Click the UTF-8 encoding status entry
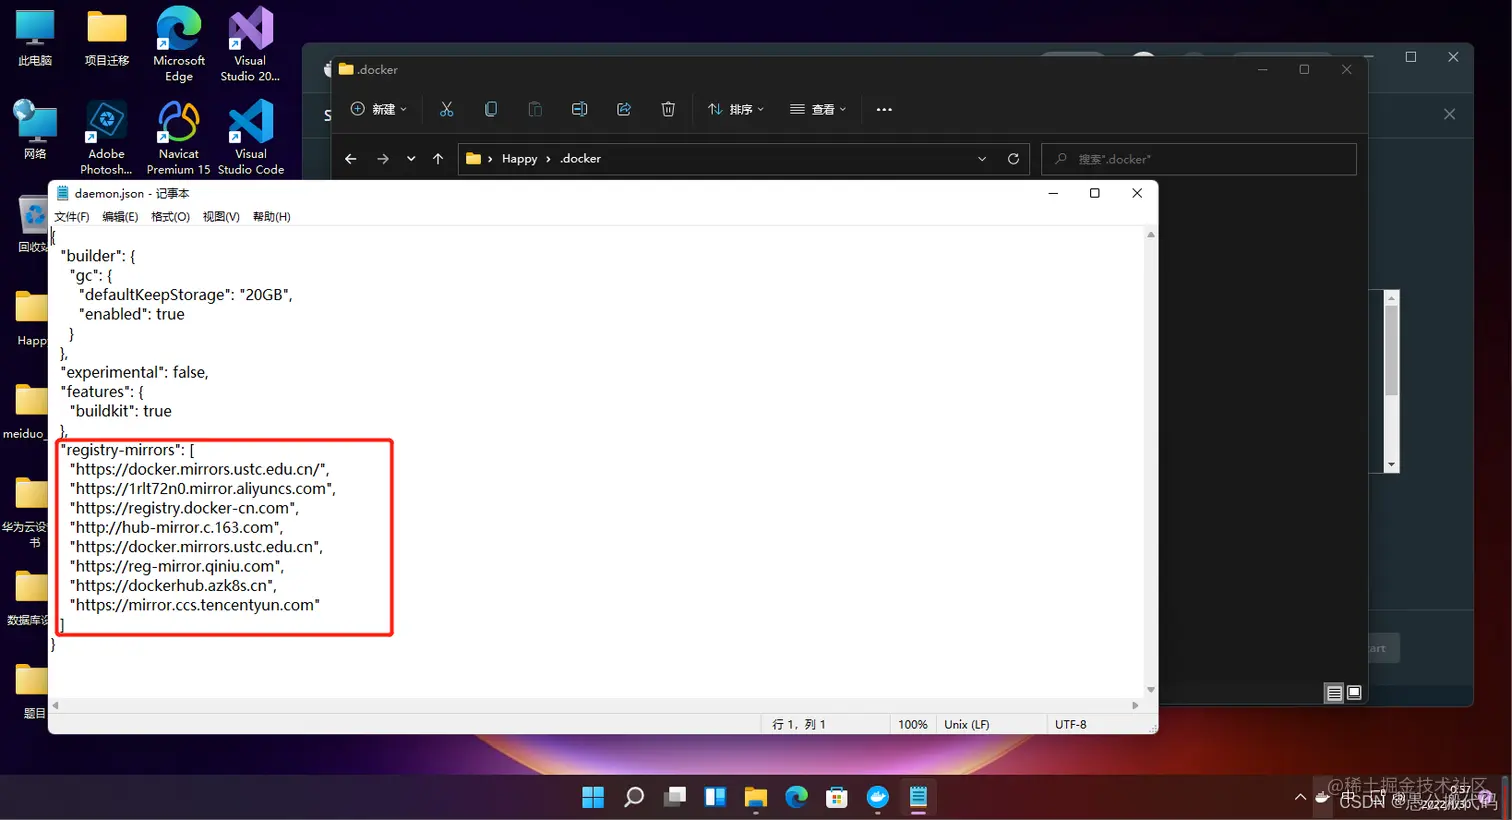The image size is (1512, 820). (1070, 724)
